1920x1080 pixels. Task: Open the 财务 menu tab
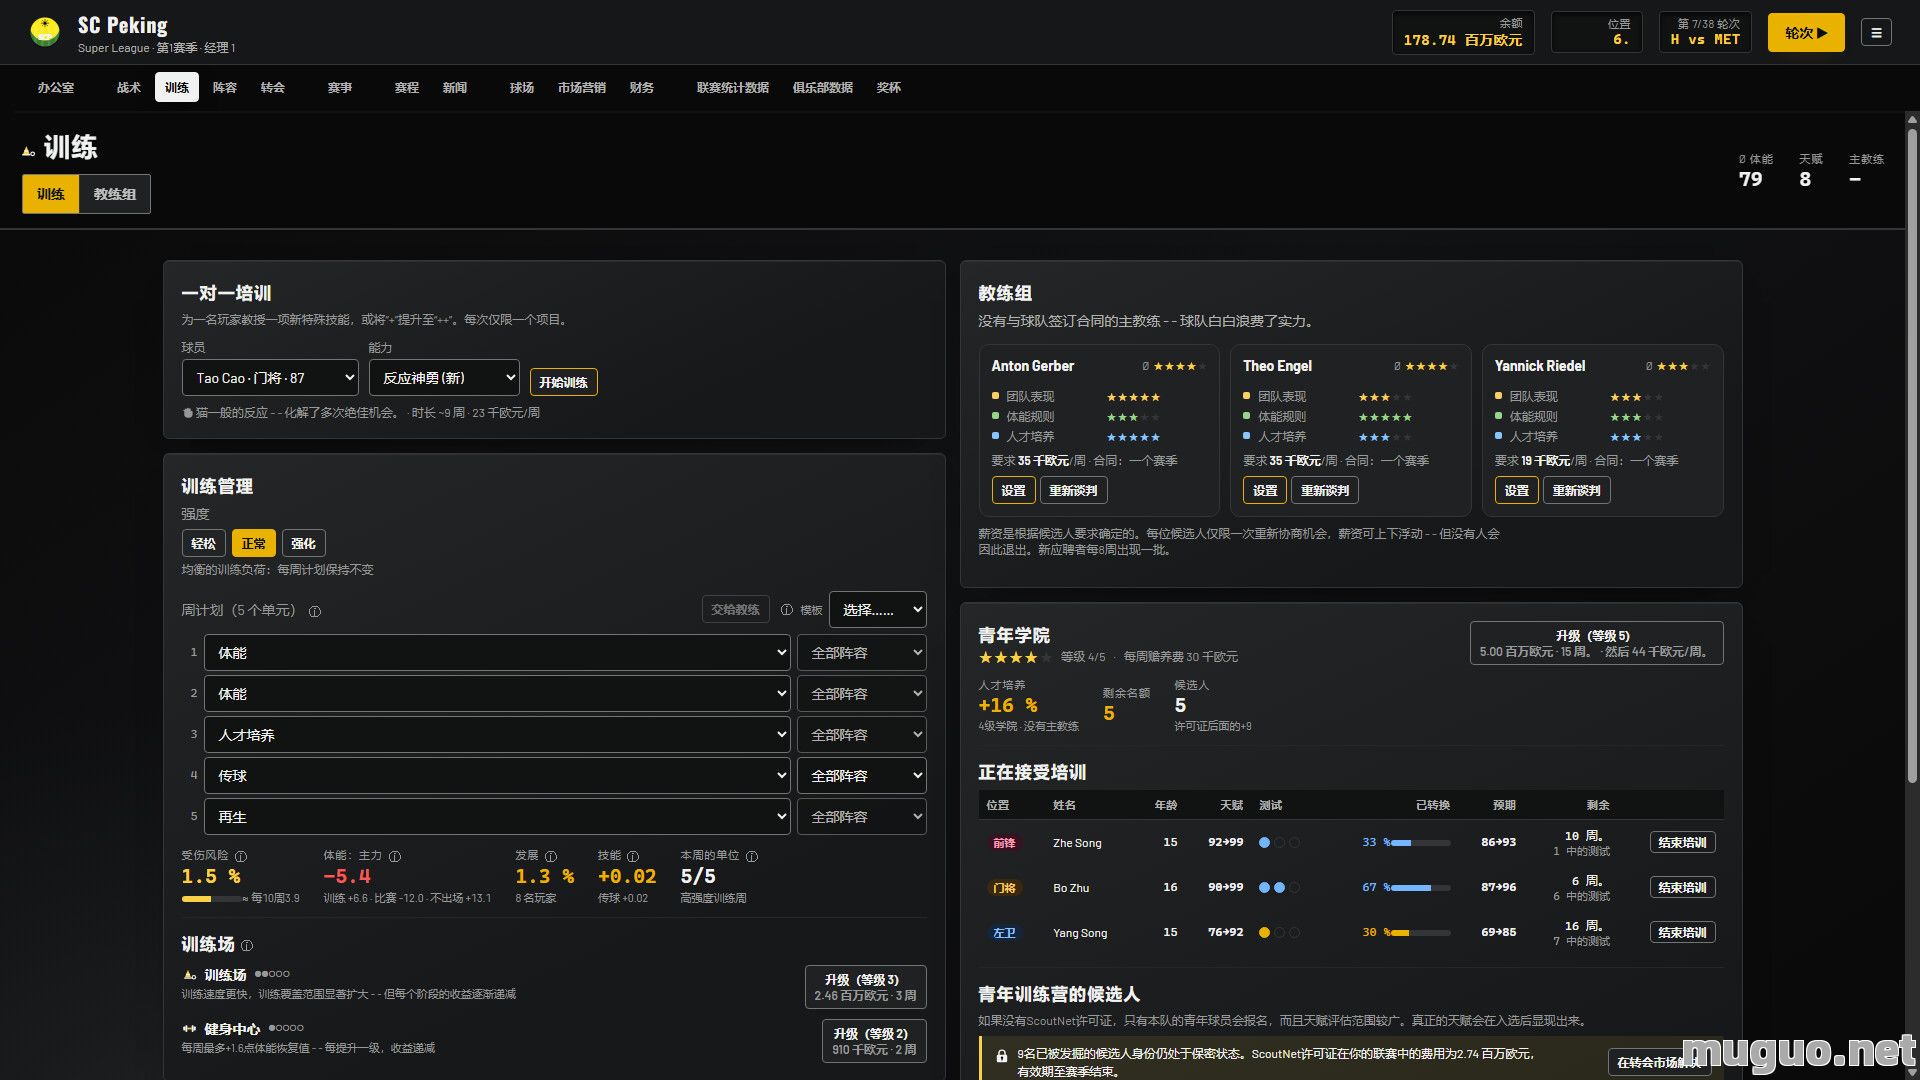642,88
